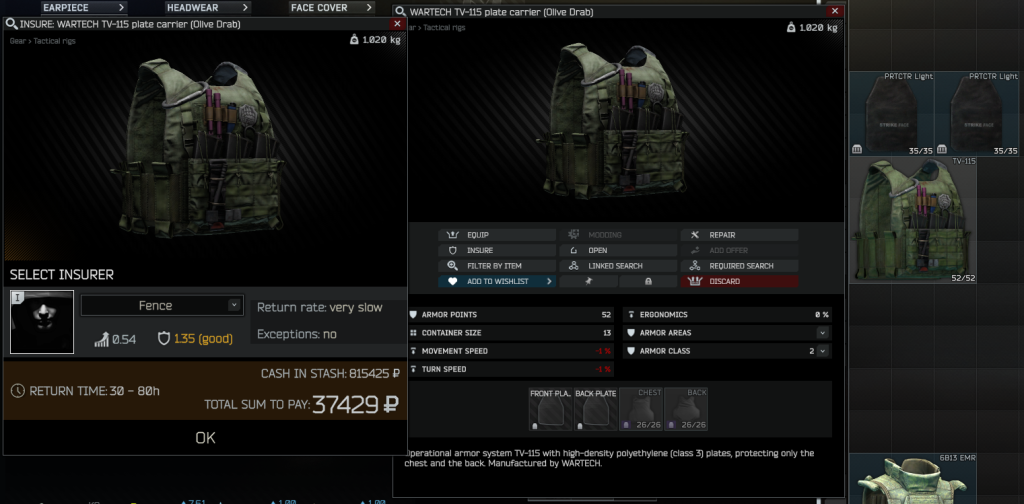
Task: Click the Required Search button
Action: click(x=739, y=266)
